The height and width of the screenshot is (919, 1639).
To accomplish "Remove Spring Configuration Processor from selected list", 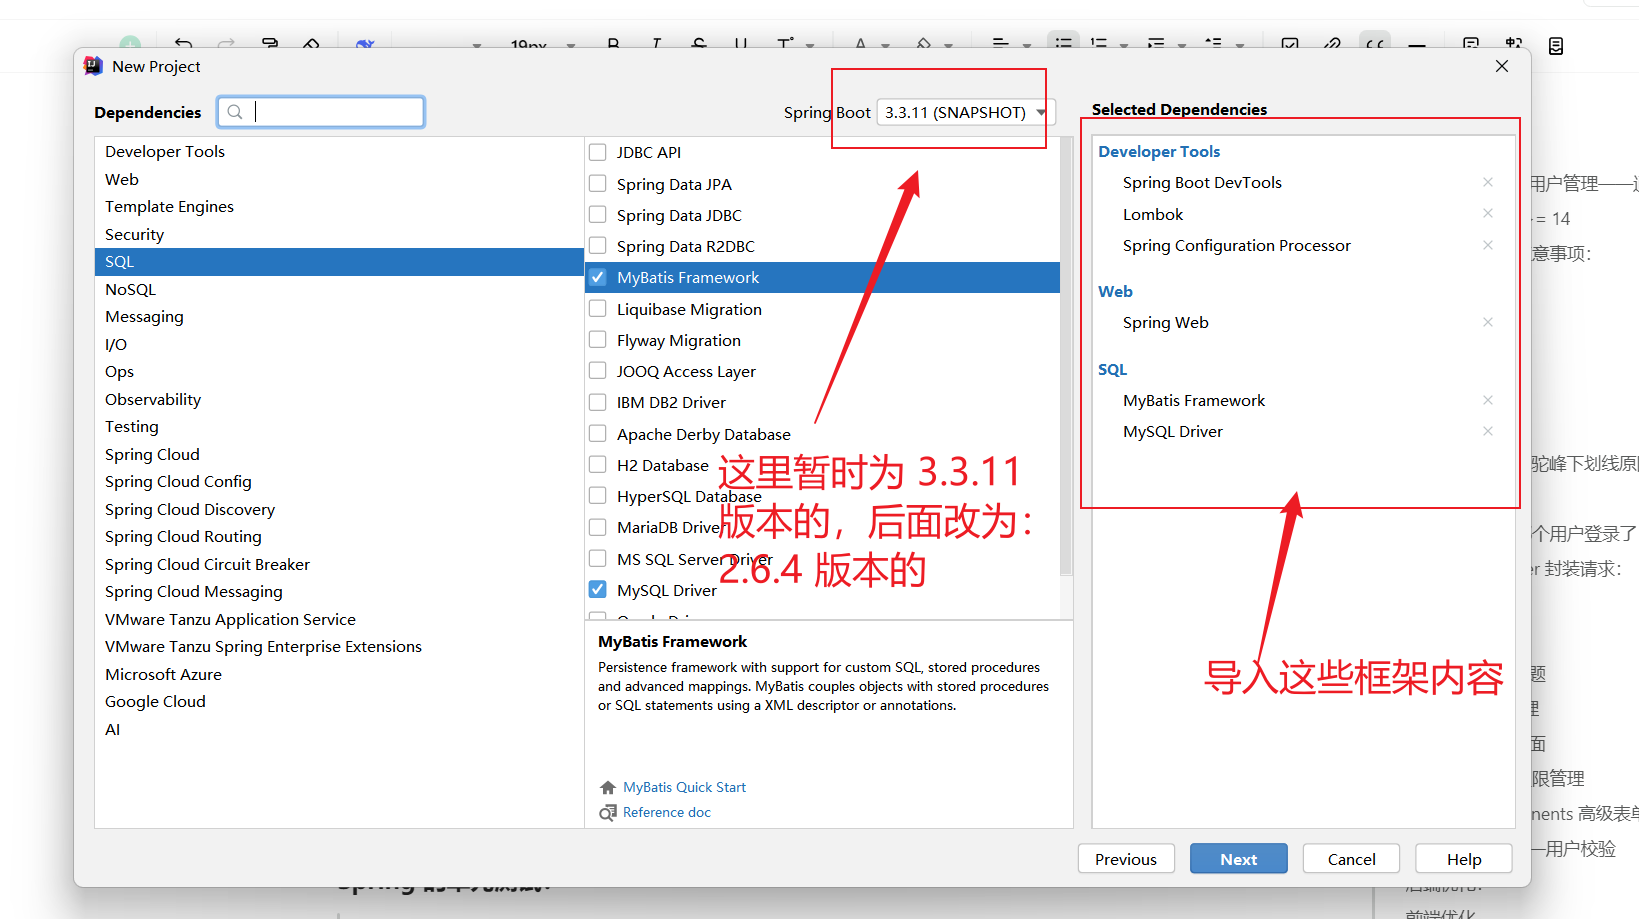I will point(1488,245).
